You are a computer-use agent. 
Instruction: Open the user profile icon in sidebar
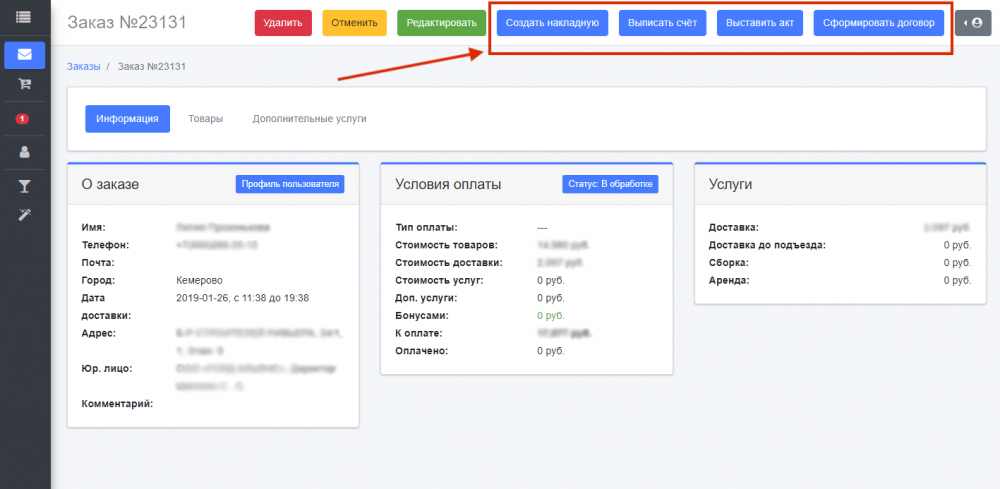[x=24, y=152]
